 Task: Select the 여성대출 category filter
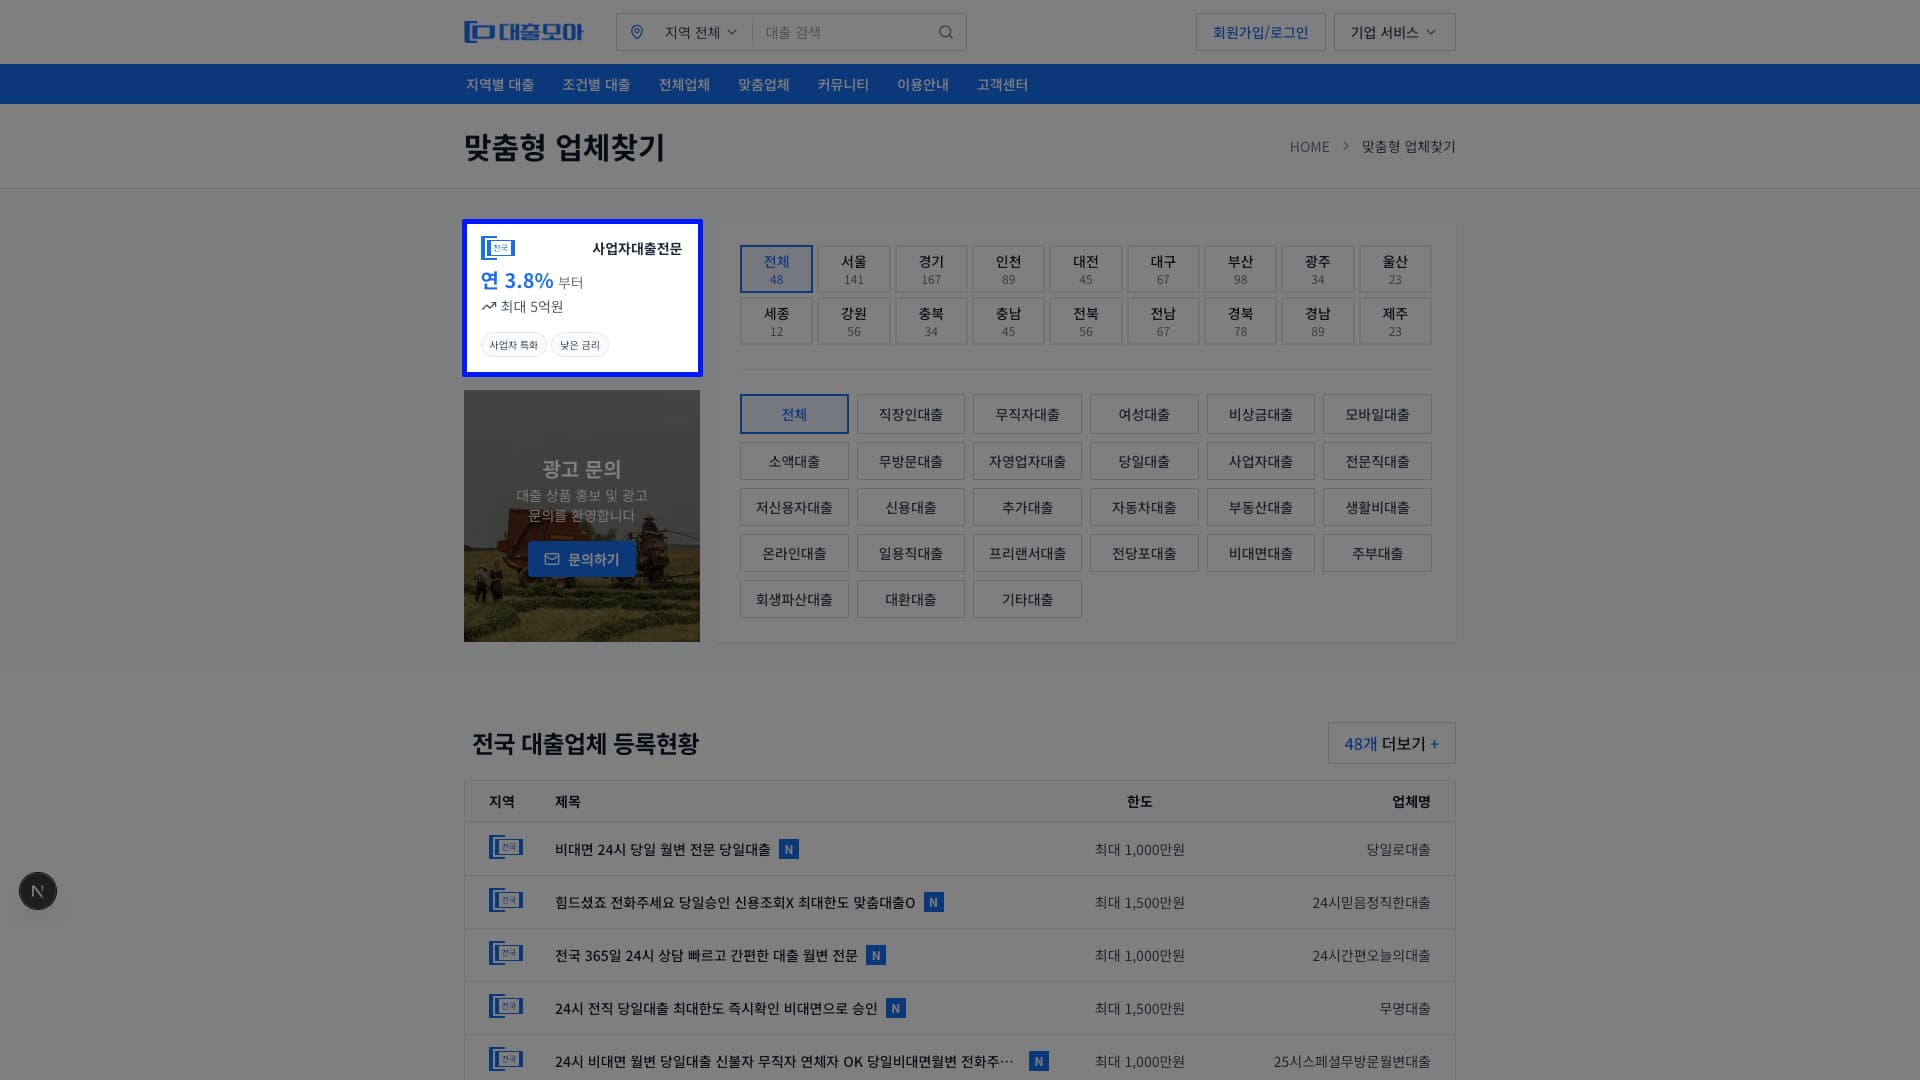pos(1144,413)
